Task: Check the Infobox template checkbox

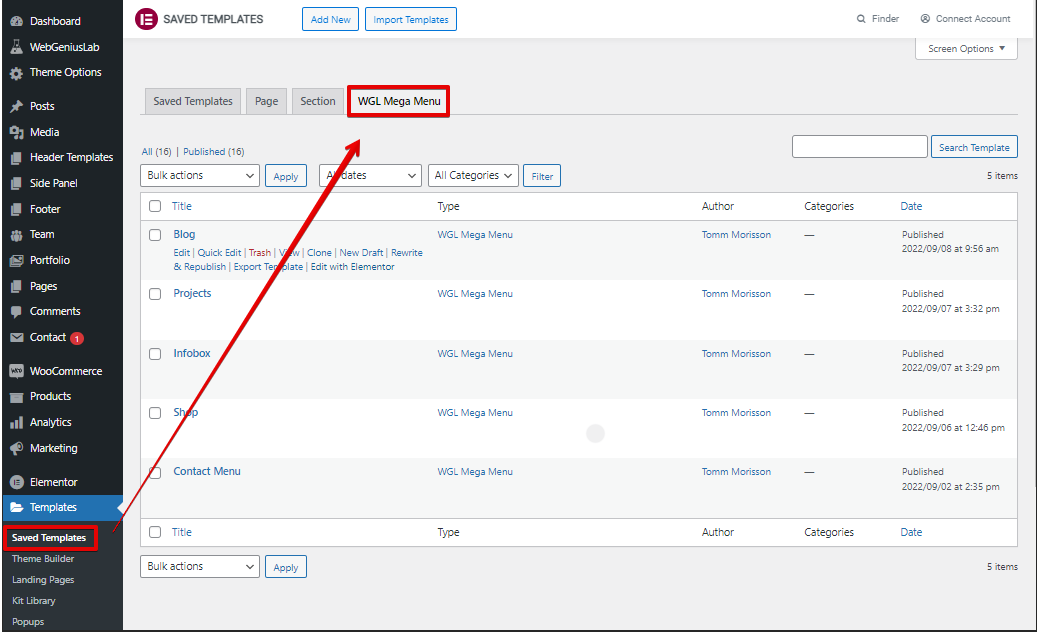Action: click(x=155, y=354)
